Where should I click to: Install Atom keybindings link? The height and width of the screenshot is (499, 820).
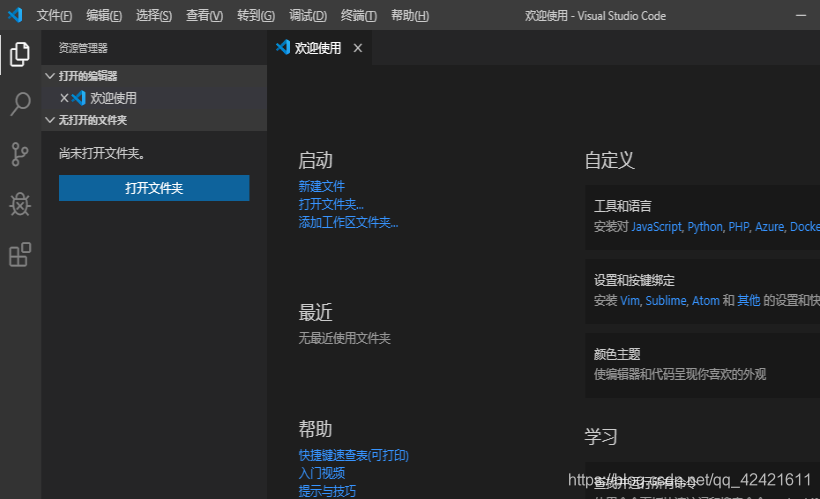click(x=705, y=301)
